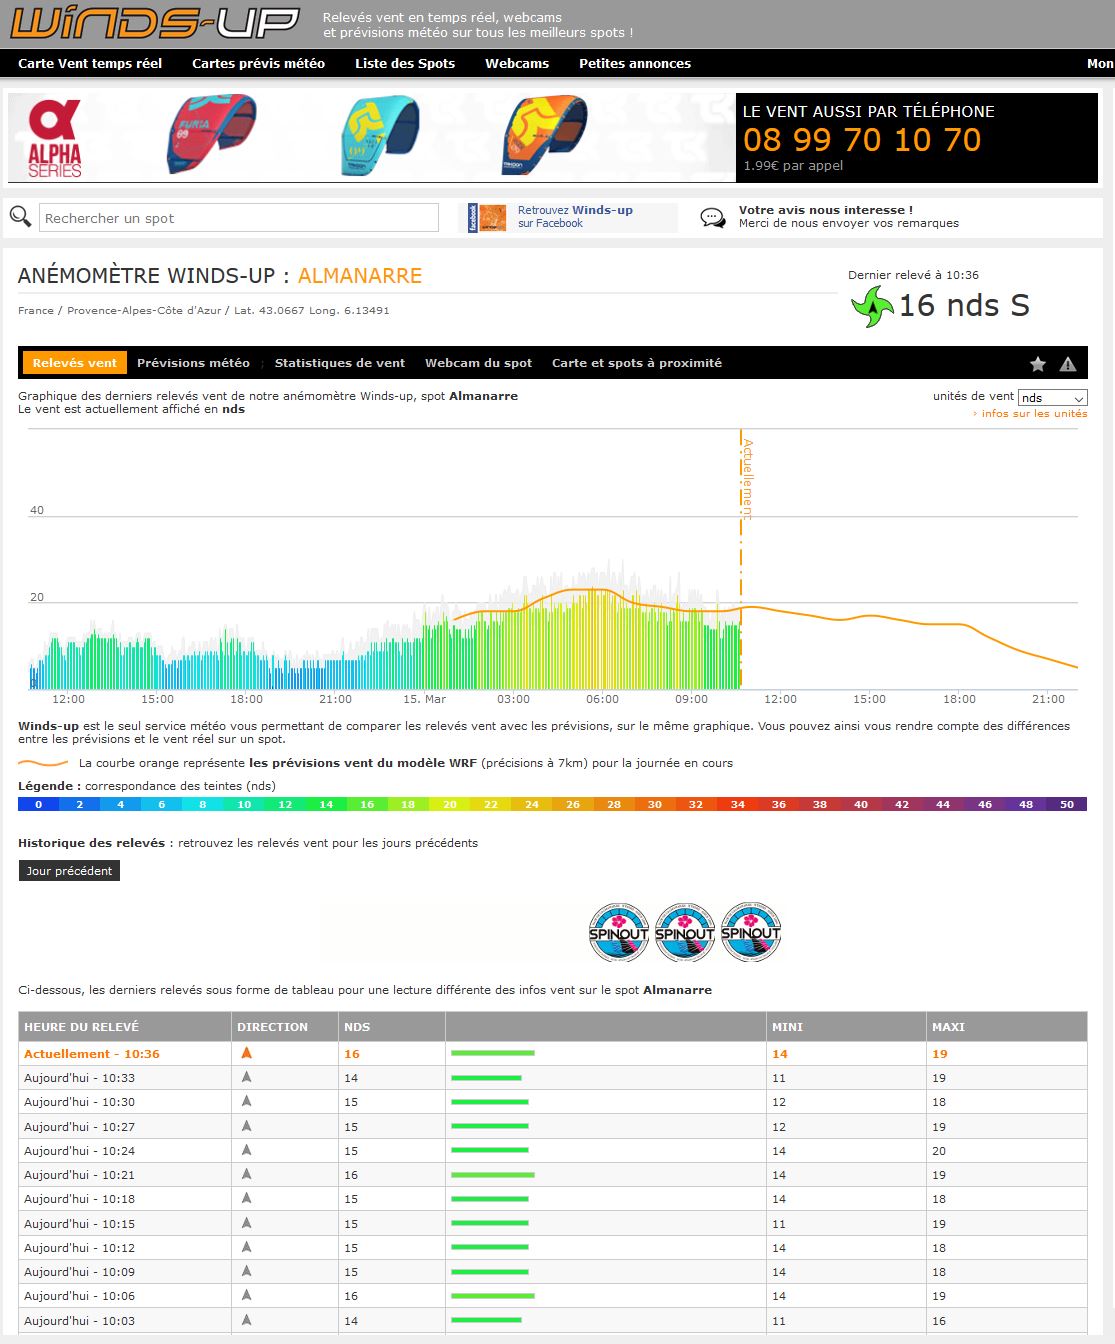Open Carte Vent temps réel menu
Viewport: 1115px width, 1344px height.
[90, 63]
